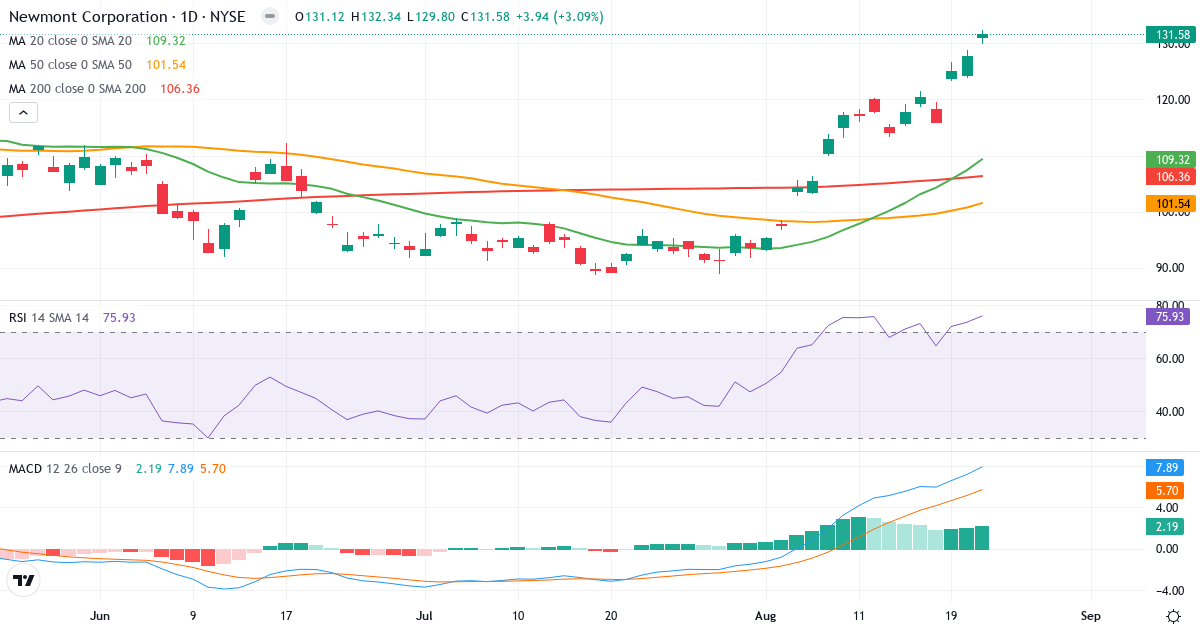Open chart settings gear icon
Image resolution: width=1200 pixels, height=630 pixels.
click(1172, 616)
